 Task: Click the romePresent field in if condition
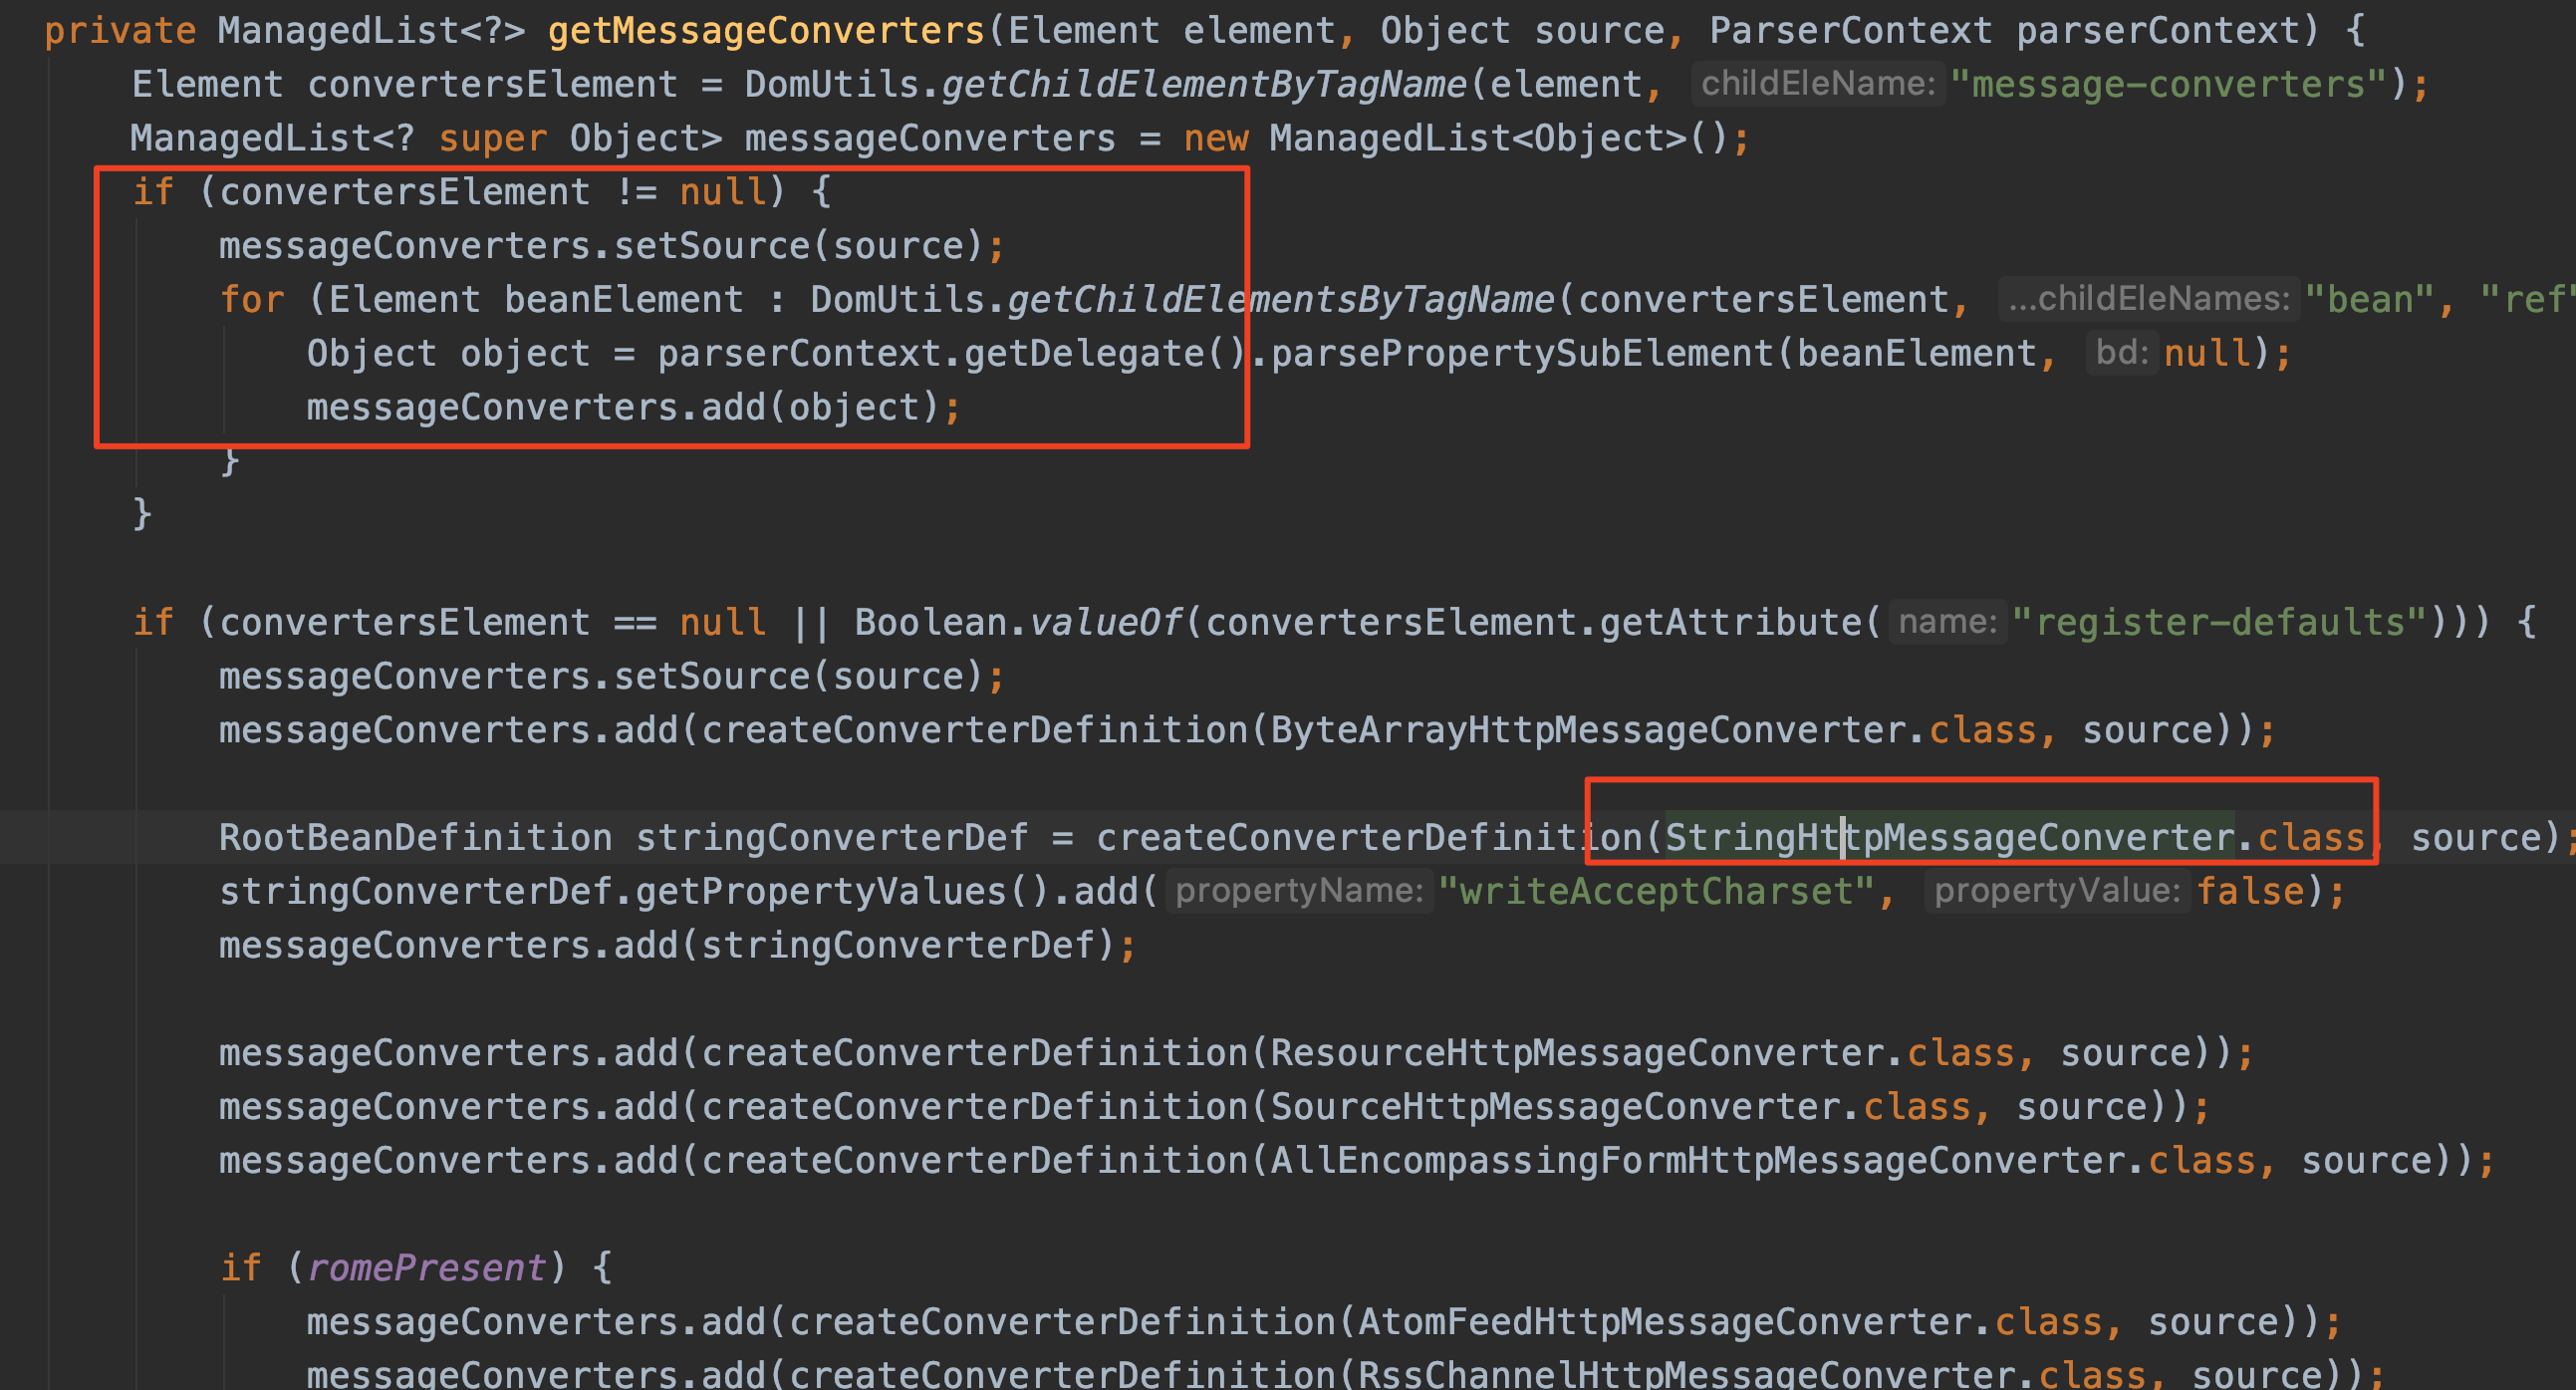click(427, 1269)
